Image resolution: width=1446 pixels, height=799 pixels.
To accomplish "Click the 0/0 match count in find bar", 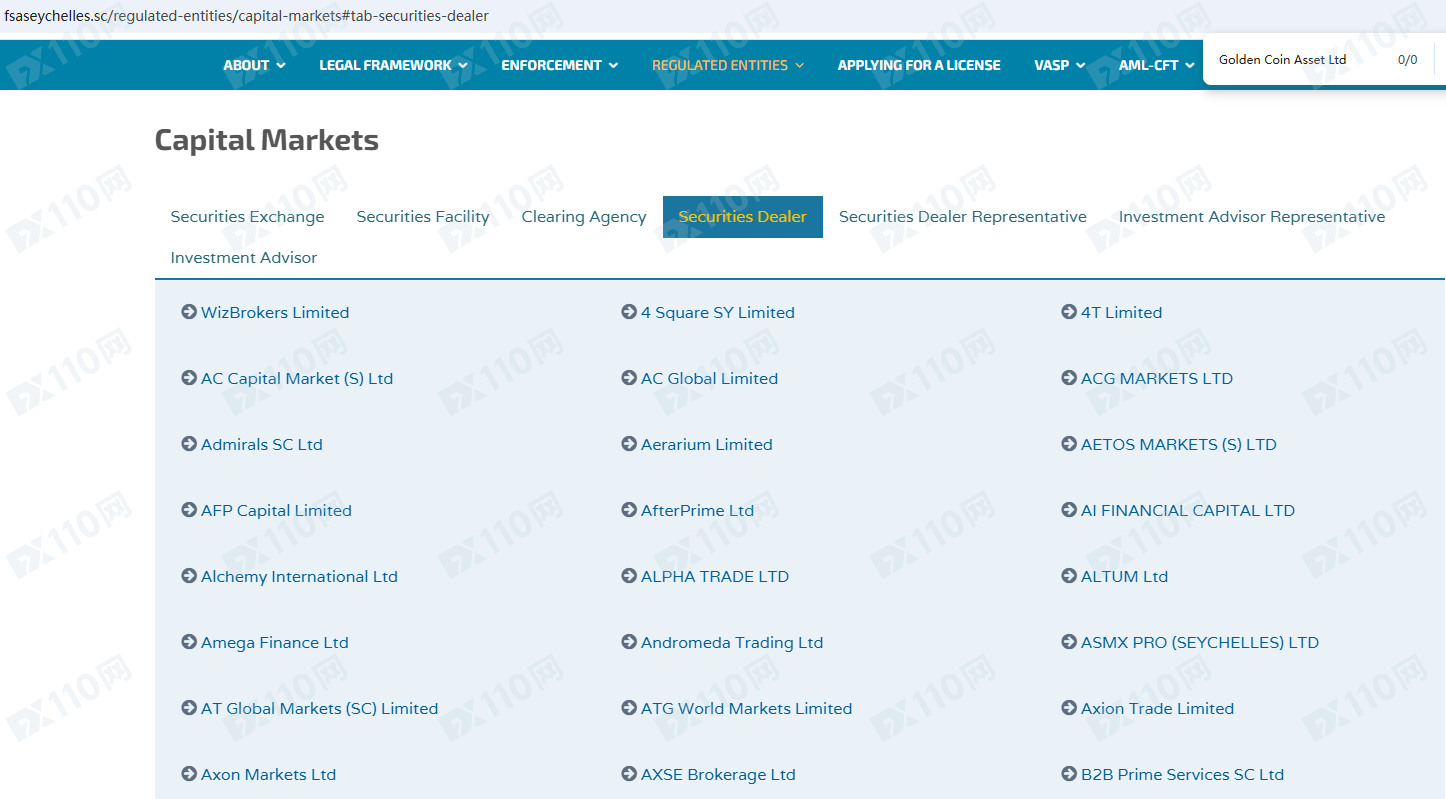I will (x=1407, y=60).
